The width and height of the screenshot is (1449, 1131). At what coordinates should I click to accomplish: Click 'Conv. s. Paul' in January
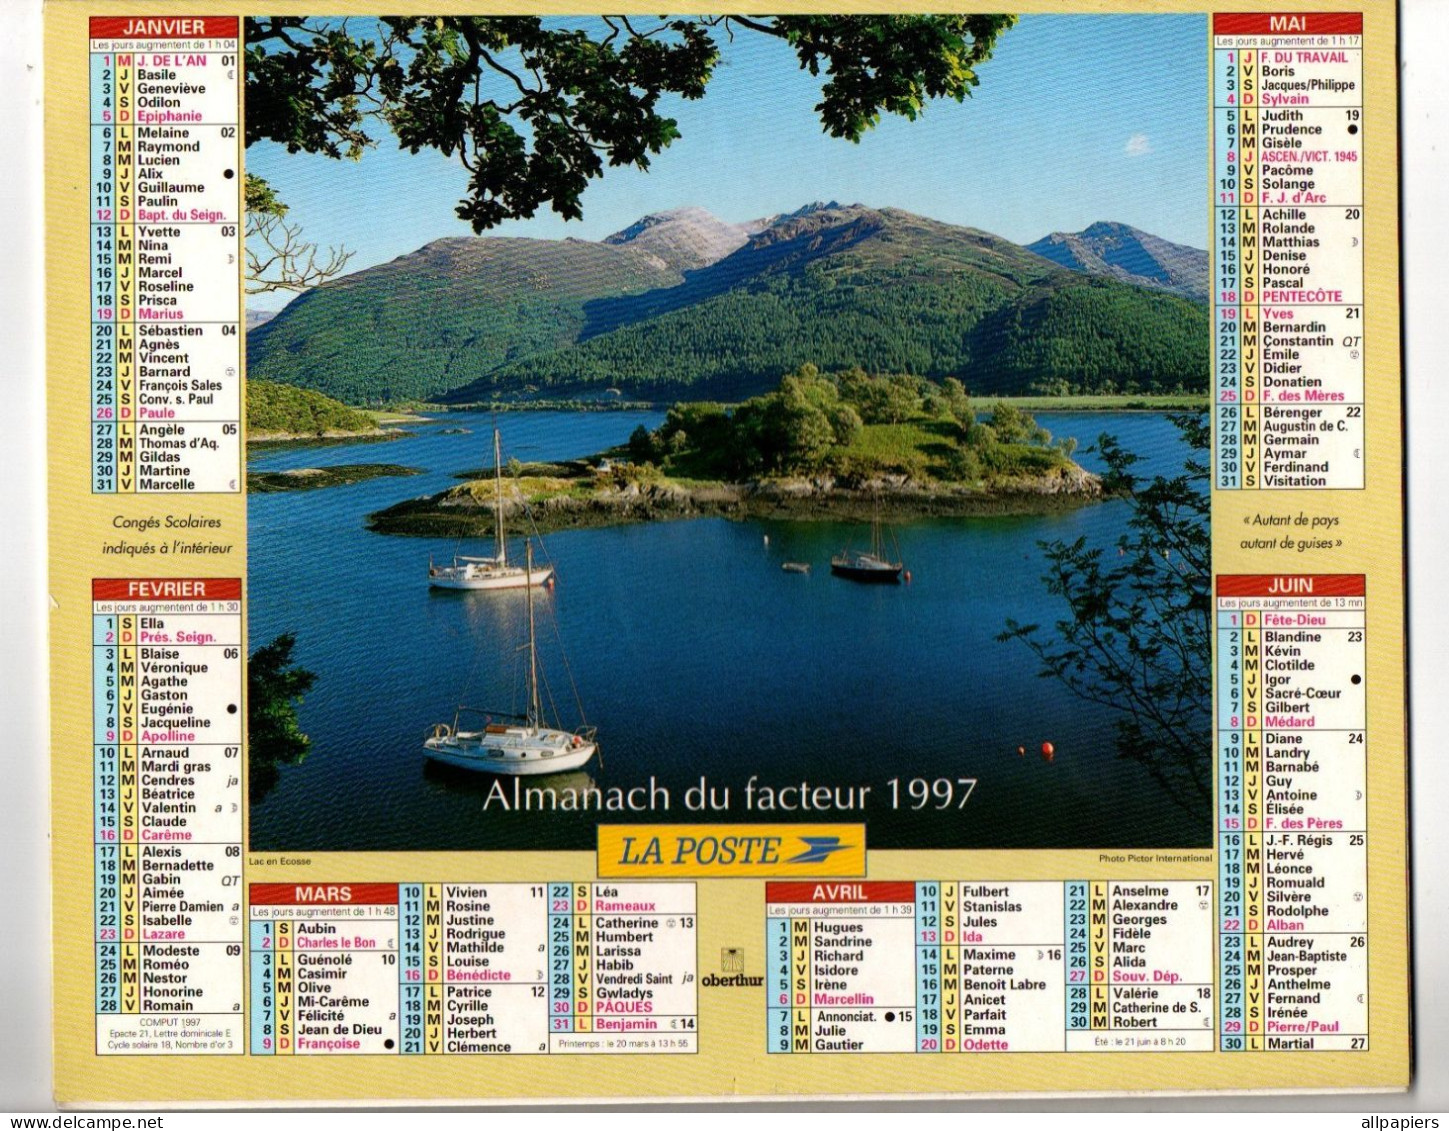point(176,399)
